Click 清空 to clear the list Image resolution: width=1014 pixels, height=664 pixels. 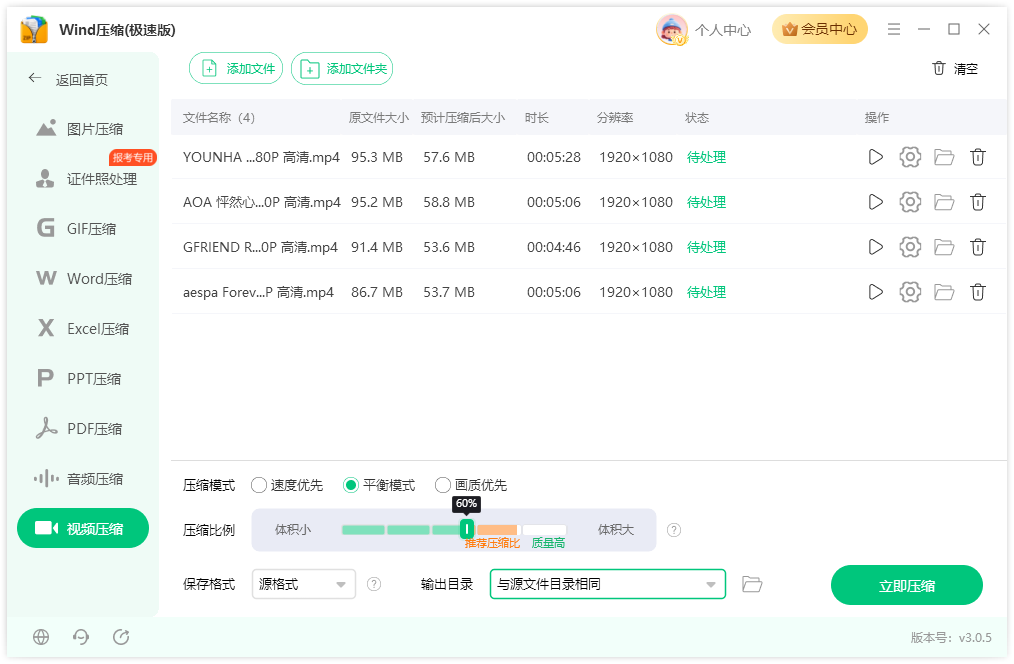tap(955, 69)
